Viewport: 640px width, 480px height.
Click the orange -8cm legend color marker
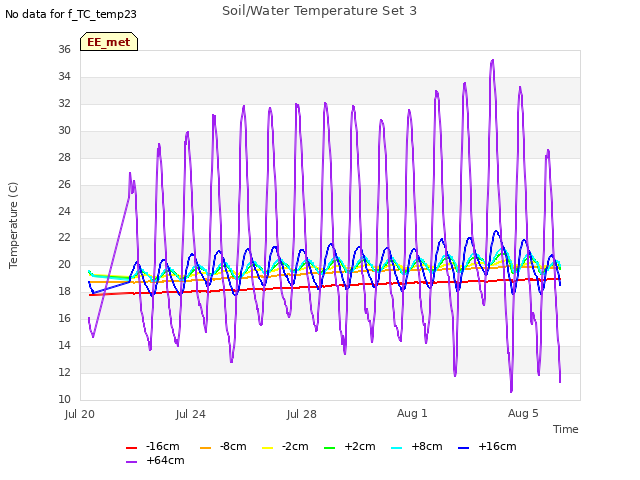(205, 448)
